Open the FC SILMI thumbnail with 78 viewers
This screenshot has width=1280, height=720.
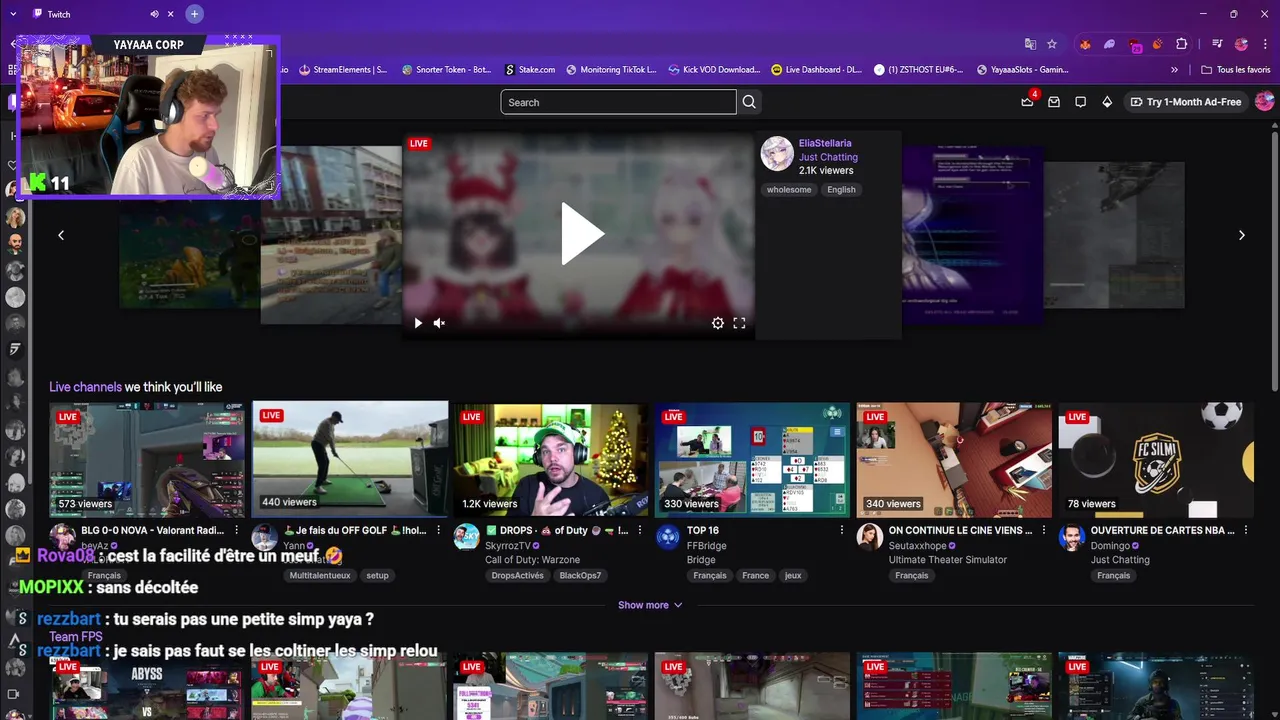(x=1156, y=459)
